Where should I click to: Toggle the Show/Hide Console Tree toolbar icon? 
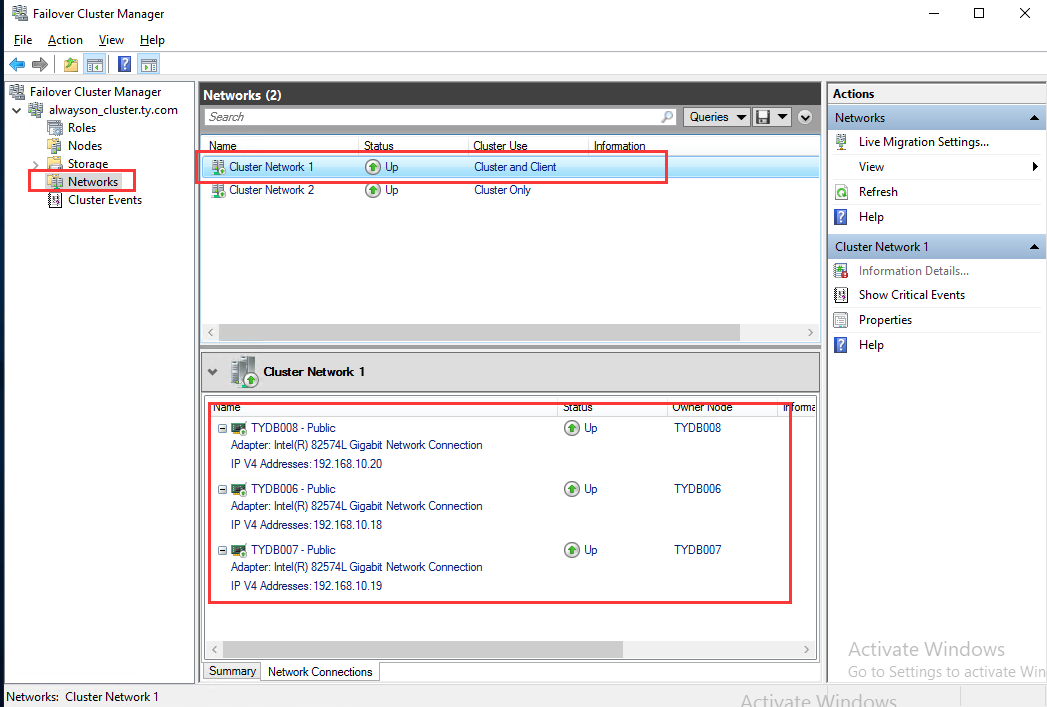coord(95,65)
